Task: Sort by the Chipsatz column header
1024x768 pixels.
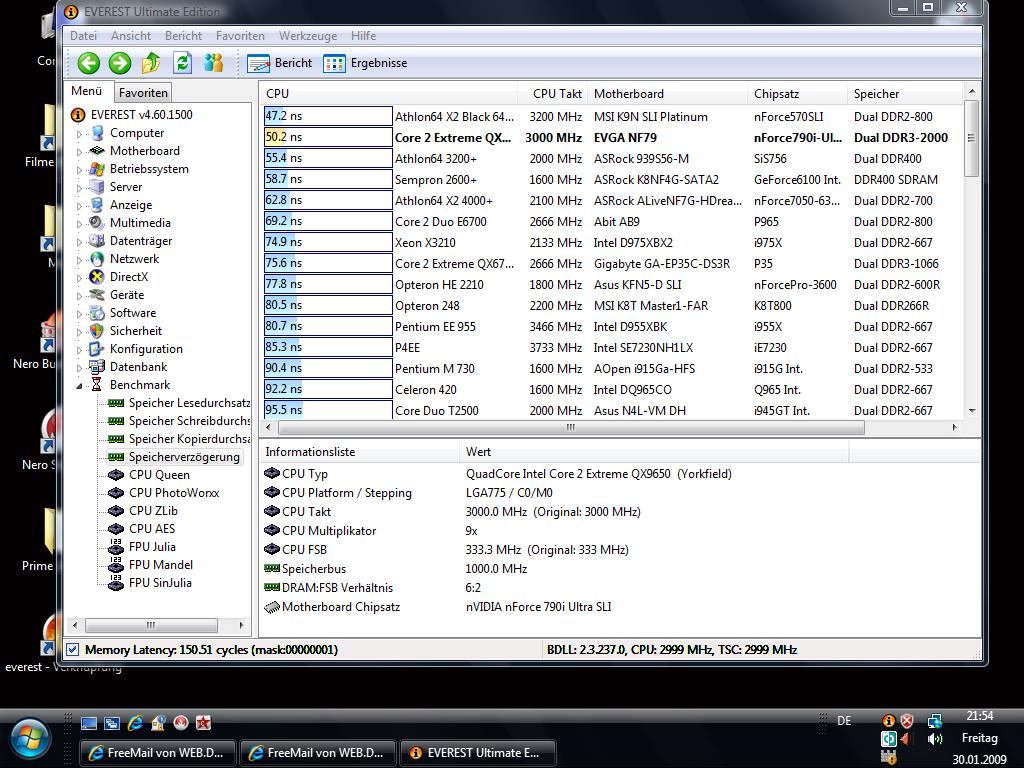Action: [x=797, y=94]
